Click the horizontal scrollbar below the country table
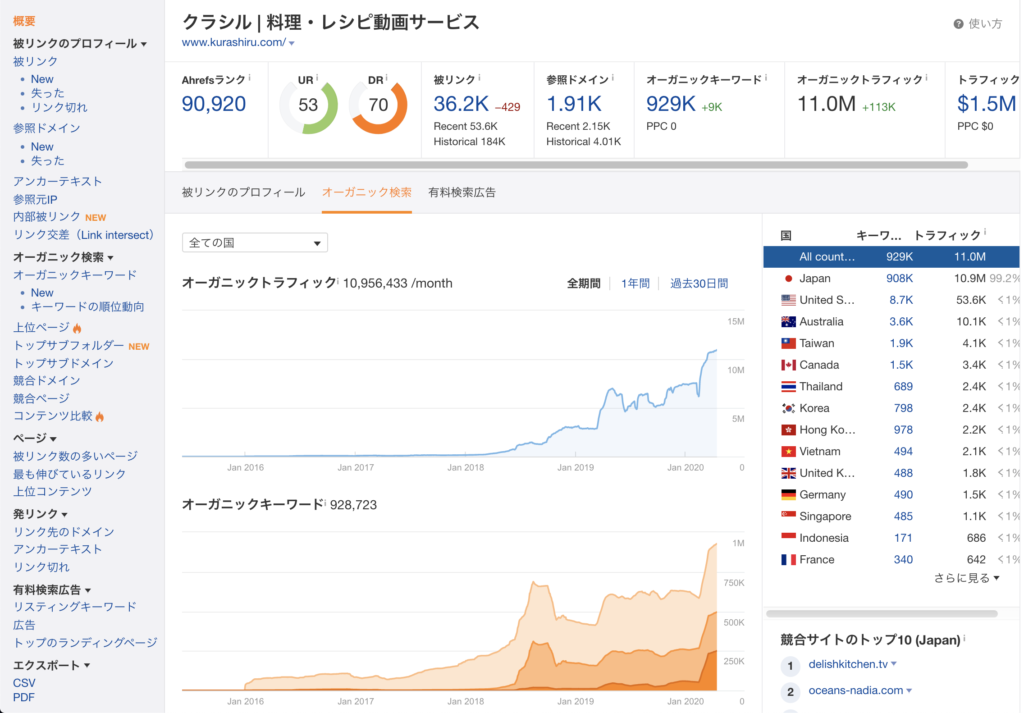The width and height of the screenshot is (1024, 713). click(x=882, y=614)
